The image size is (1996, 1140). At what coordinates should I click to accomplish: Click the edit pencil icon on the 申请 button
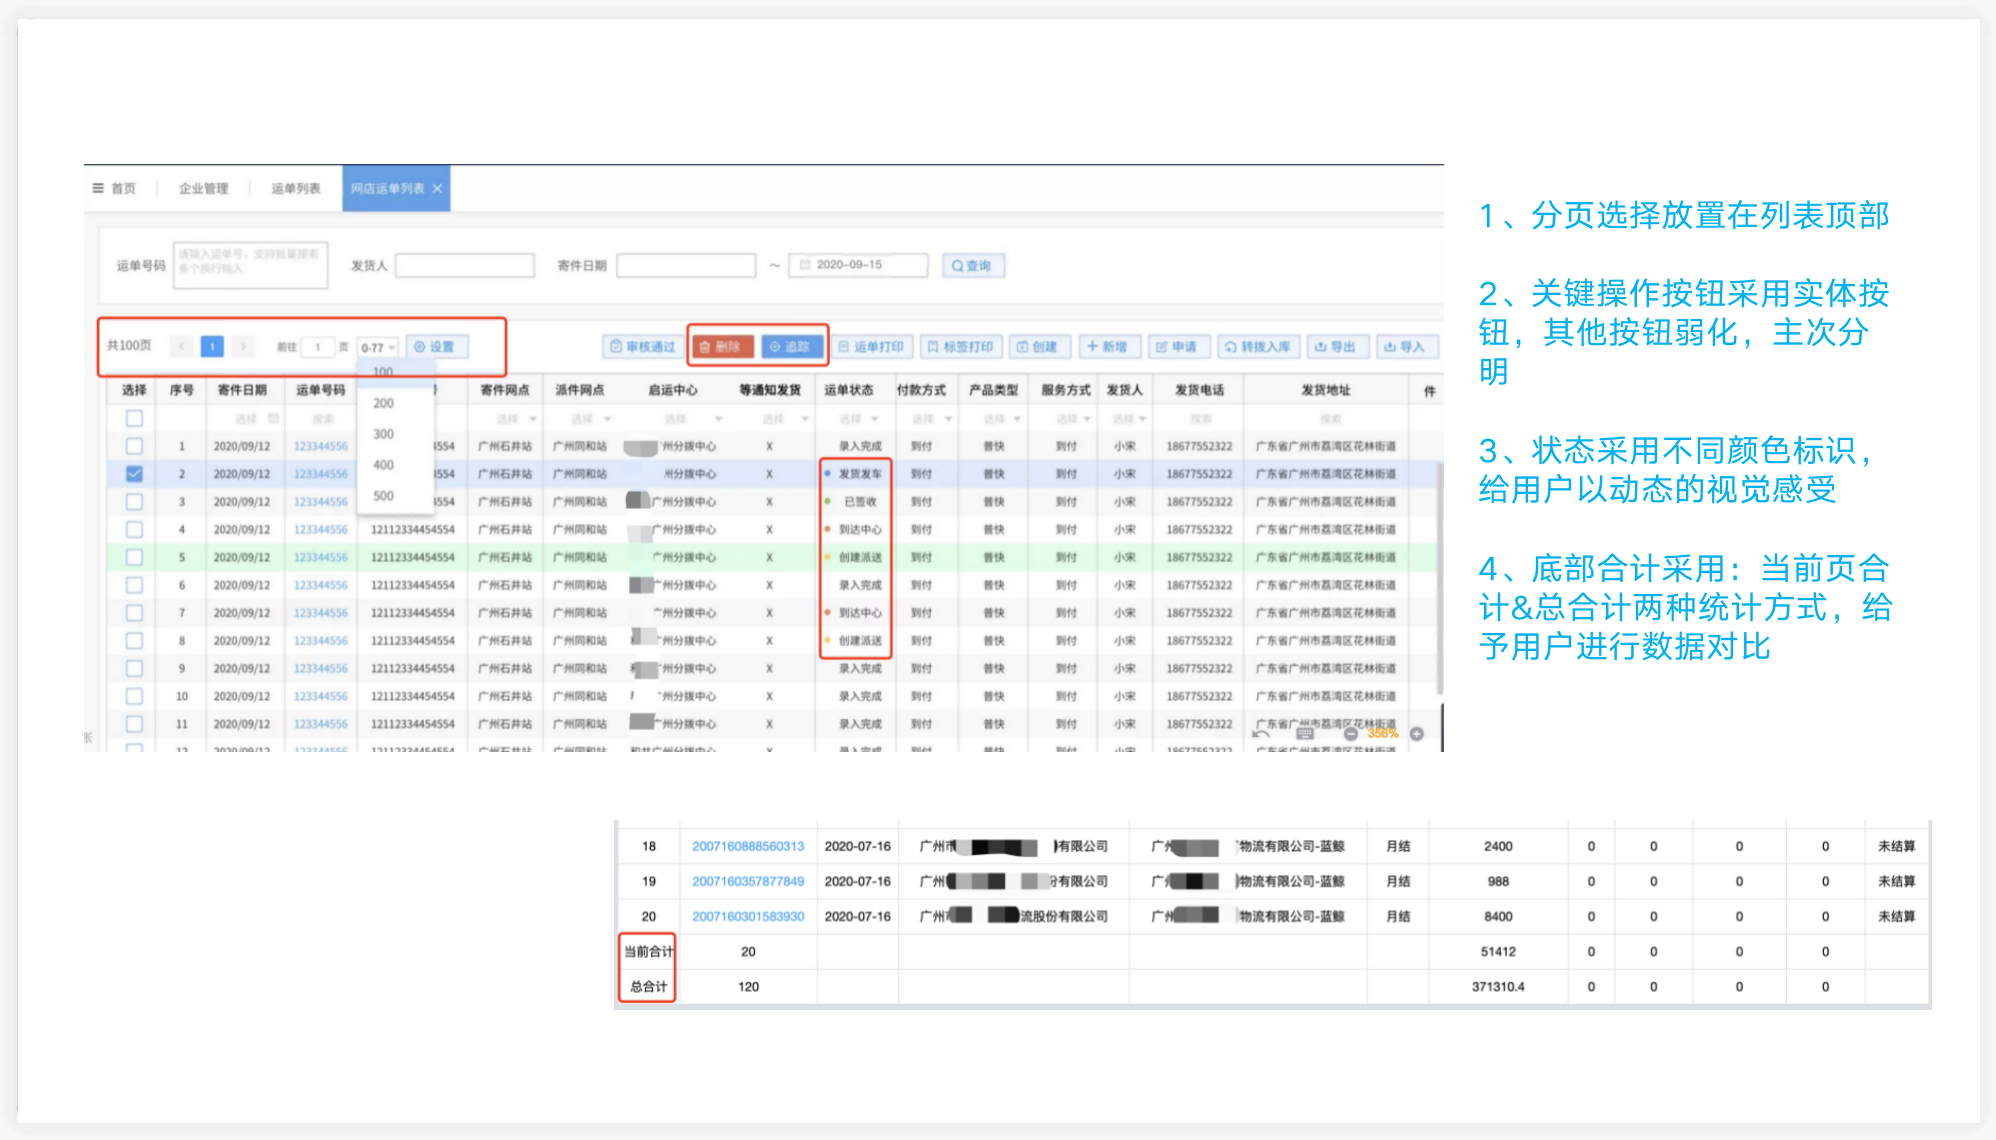(1161, 347)
